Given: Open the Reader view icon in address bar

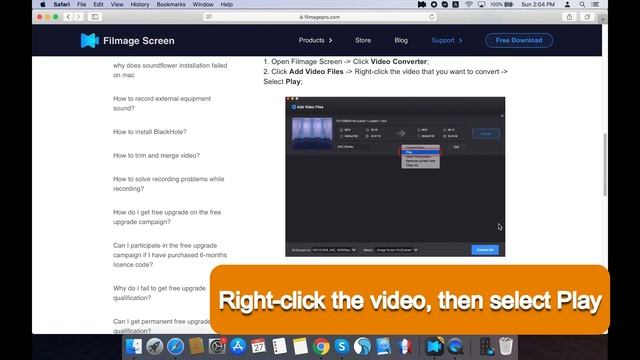Looking at the screenshot, I should coord(209,17).
